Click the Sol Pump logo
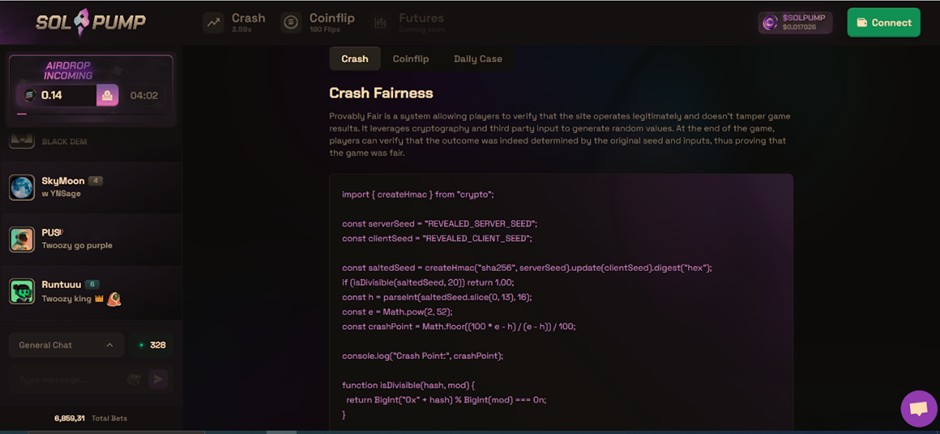Screen dimensions: 940x434 coord(92,22)
